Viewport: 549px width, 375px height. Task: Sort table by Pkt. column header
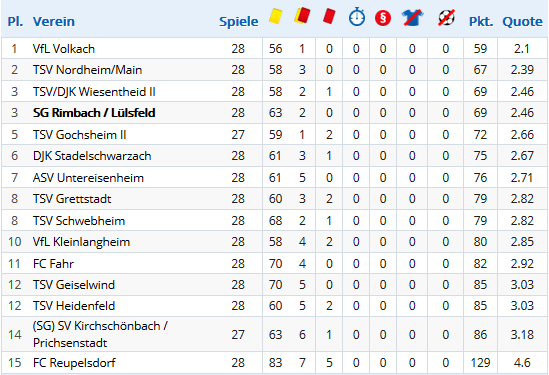click(x=481, y=22)
